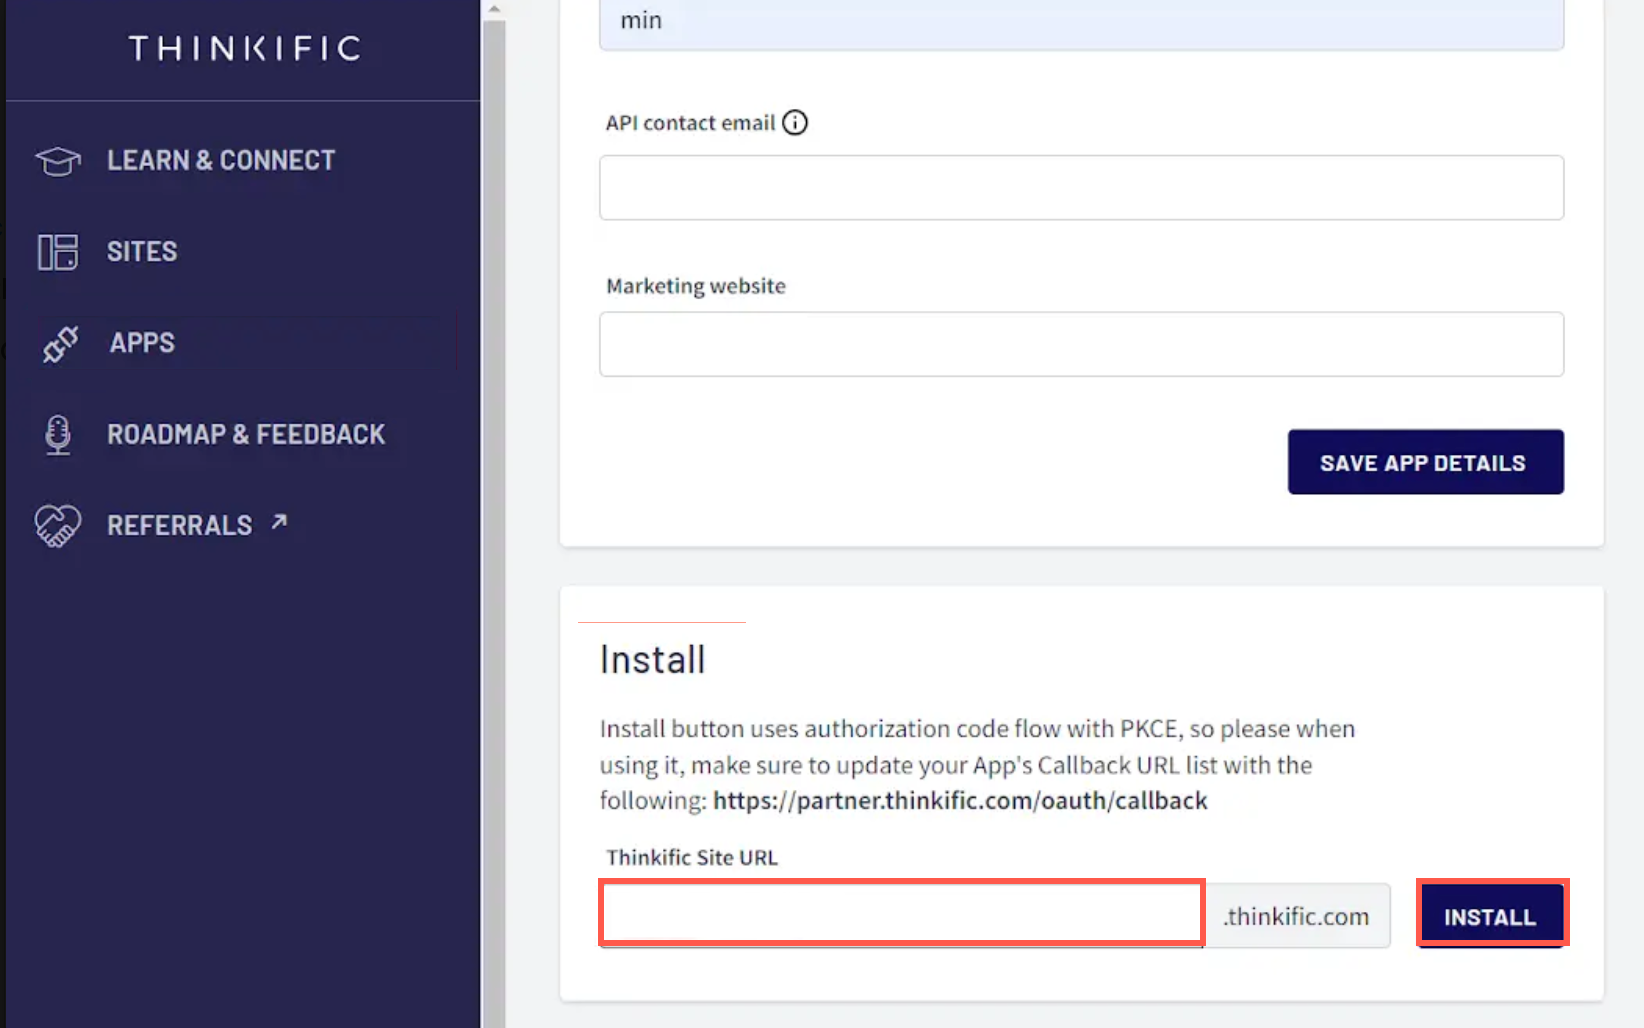Click the sidebar vertical scrollbar track
The image size is (1644, 1028).
(x=493, y=524)
